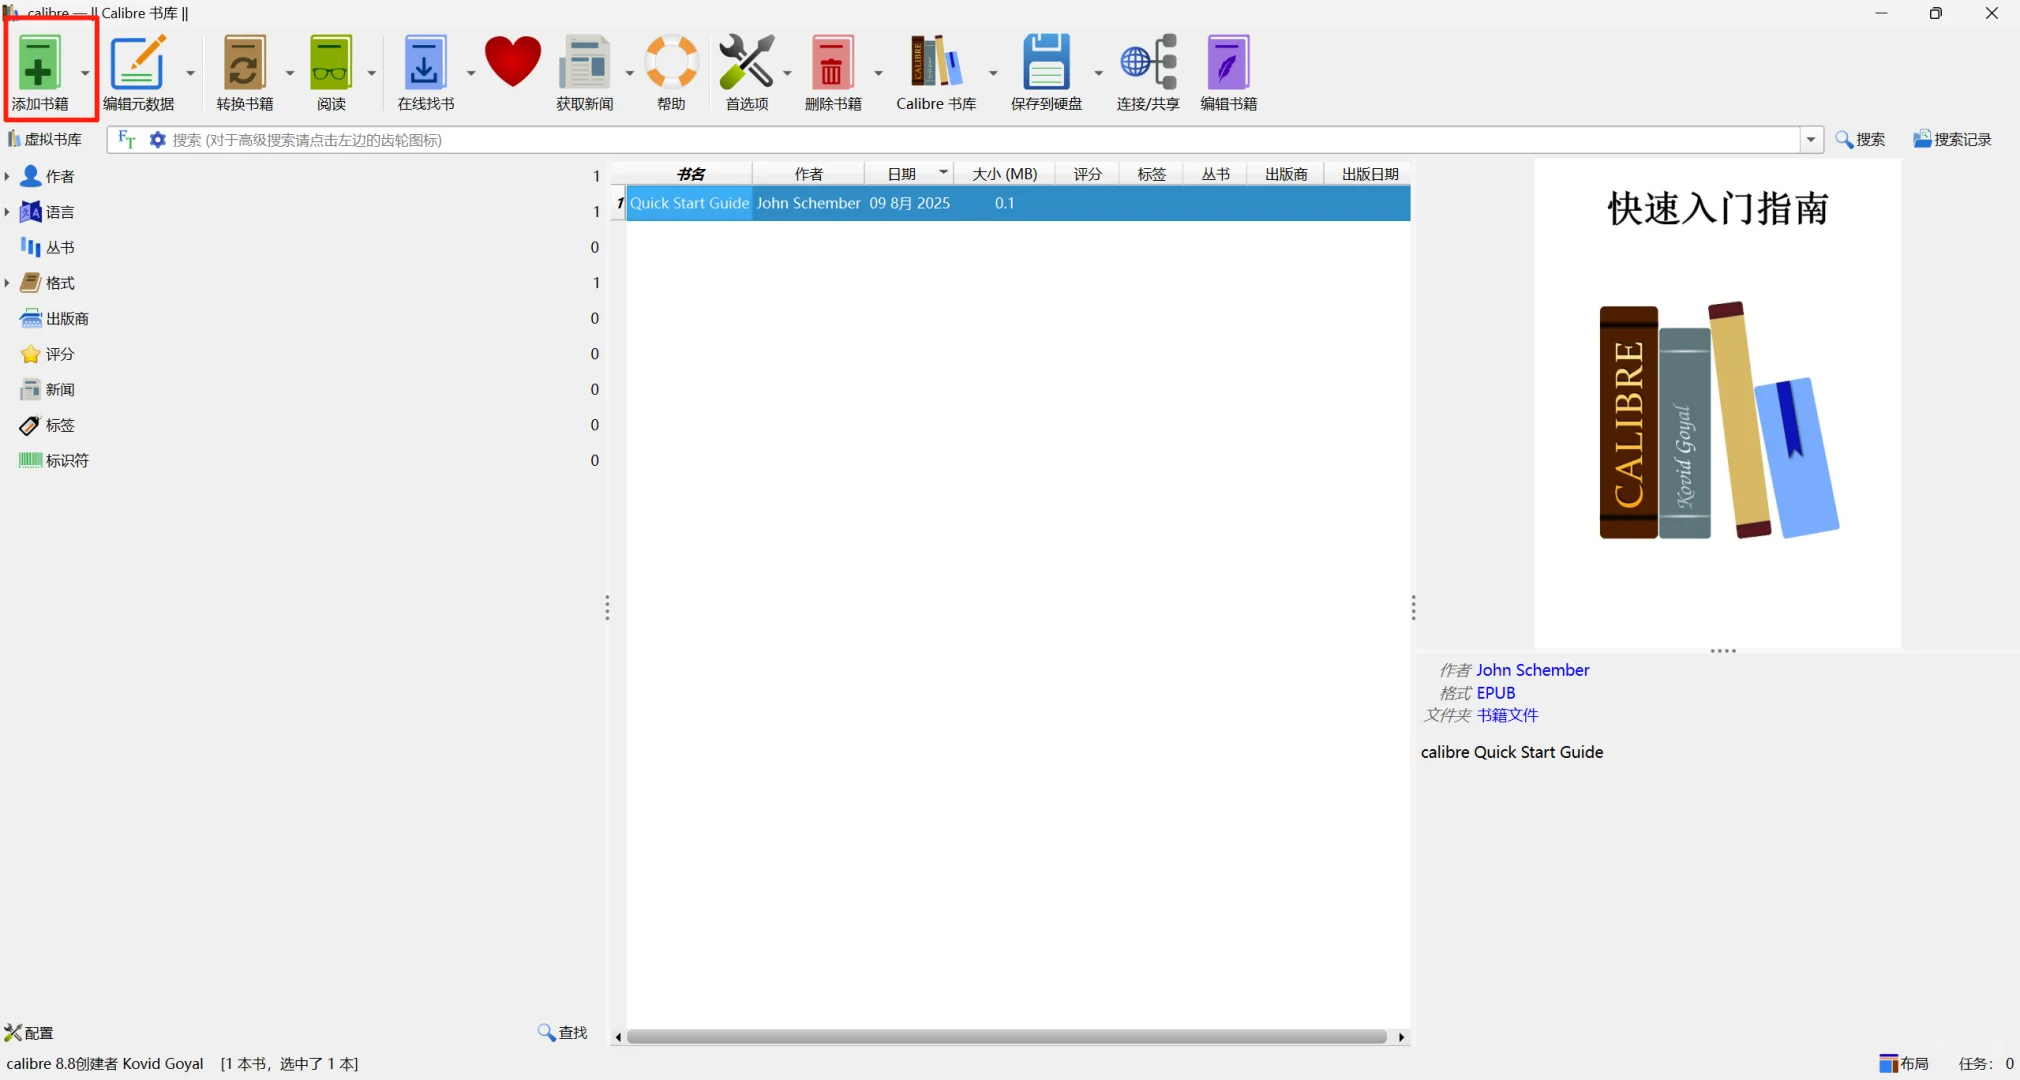This screenshot has width=2020, height=1080.
Task: Sort by 书名 title column header
Action: (690, 174)
